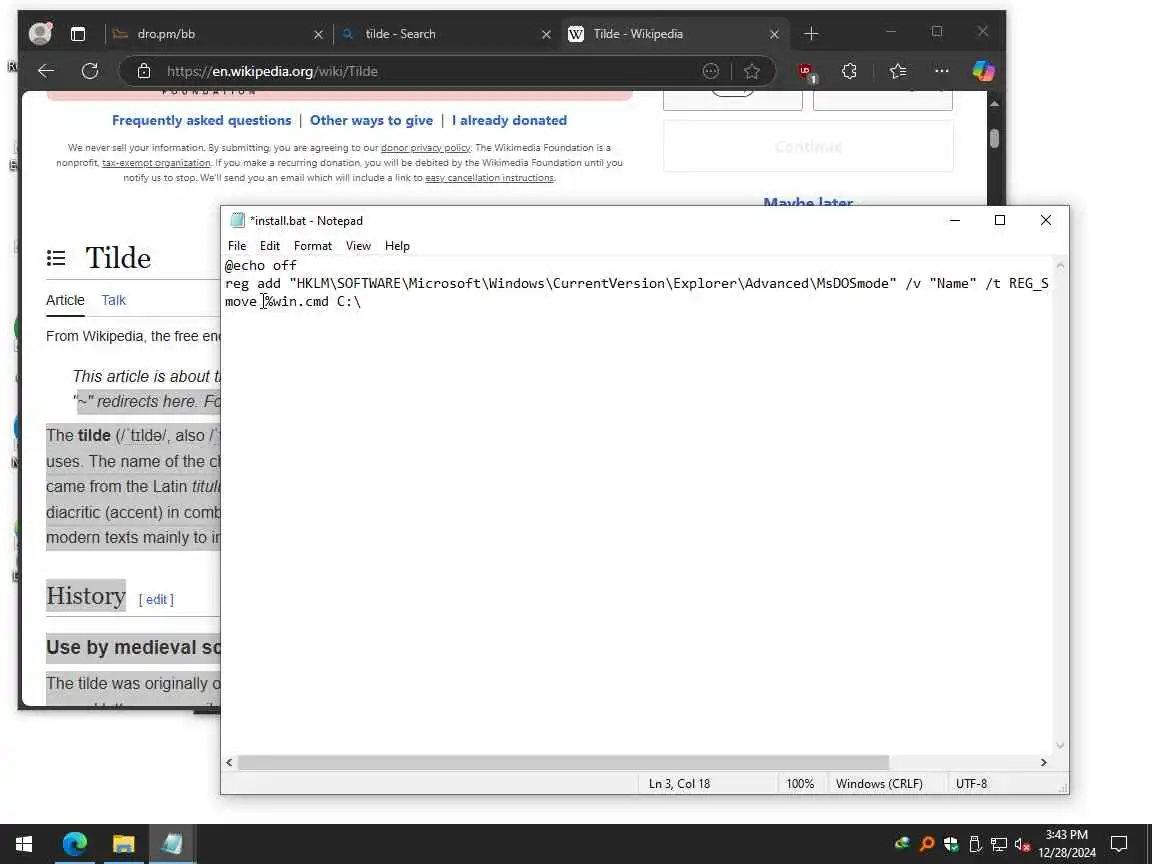Open Windows Security tray icon

coord(951,844)
